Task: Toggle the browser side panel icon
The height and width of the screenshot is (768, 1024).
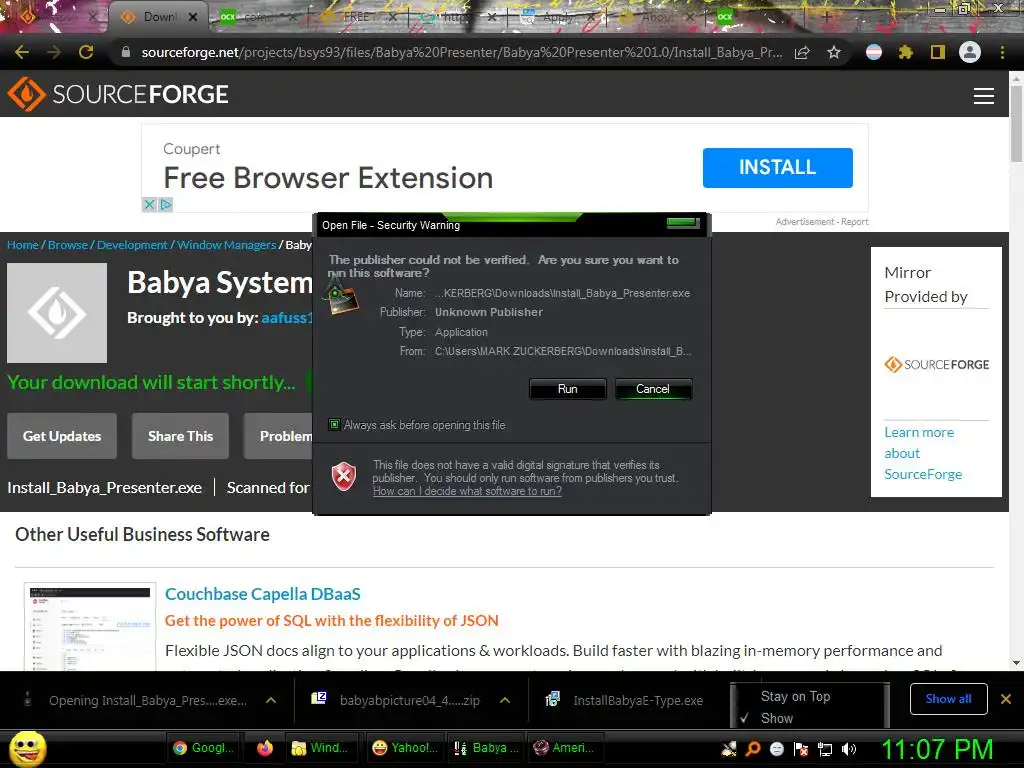Action: [x=938, y=52]
